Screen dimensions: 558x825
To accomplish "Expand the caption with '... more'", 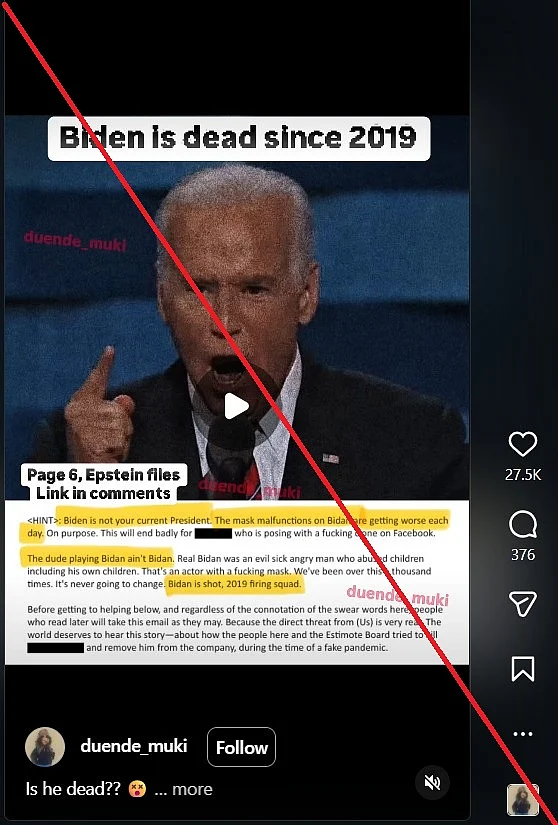I will point(184,789).
